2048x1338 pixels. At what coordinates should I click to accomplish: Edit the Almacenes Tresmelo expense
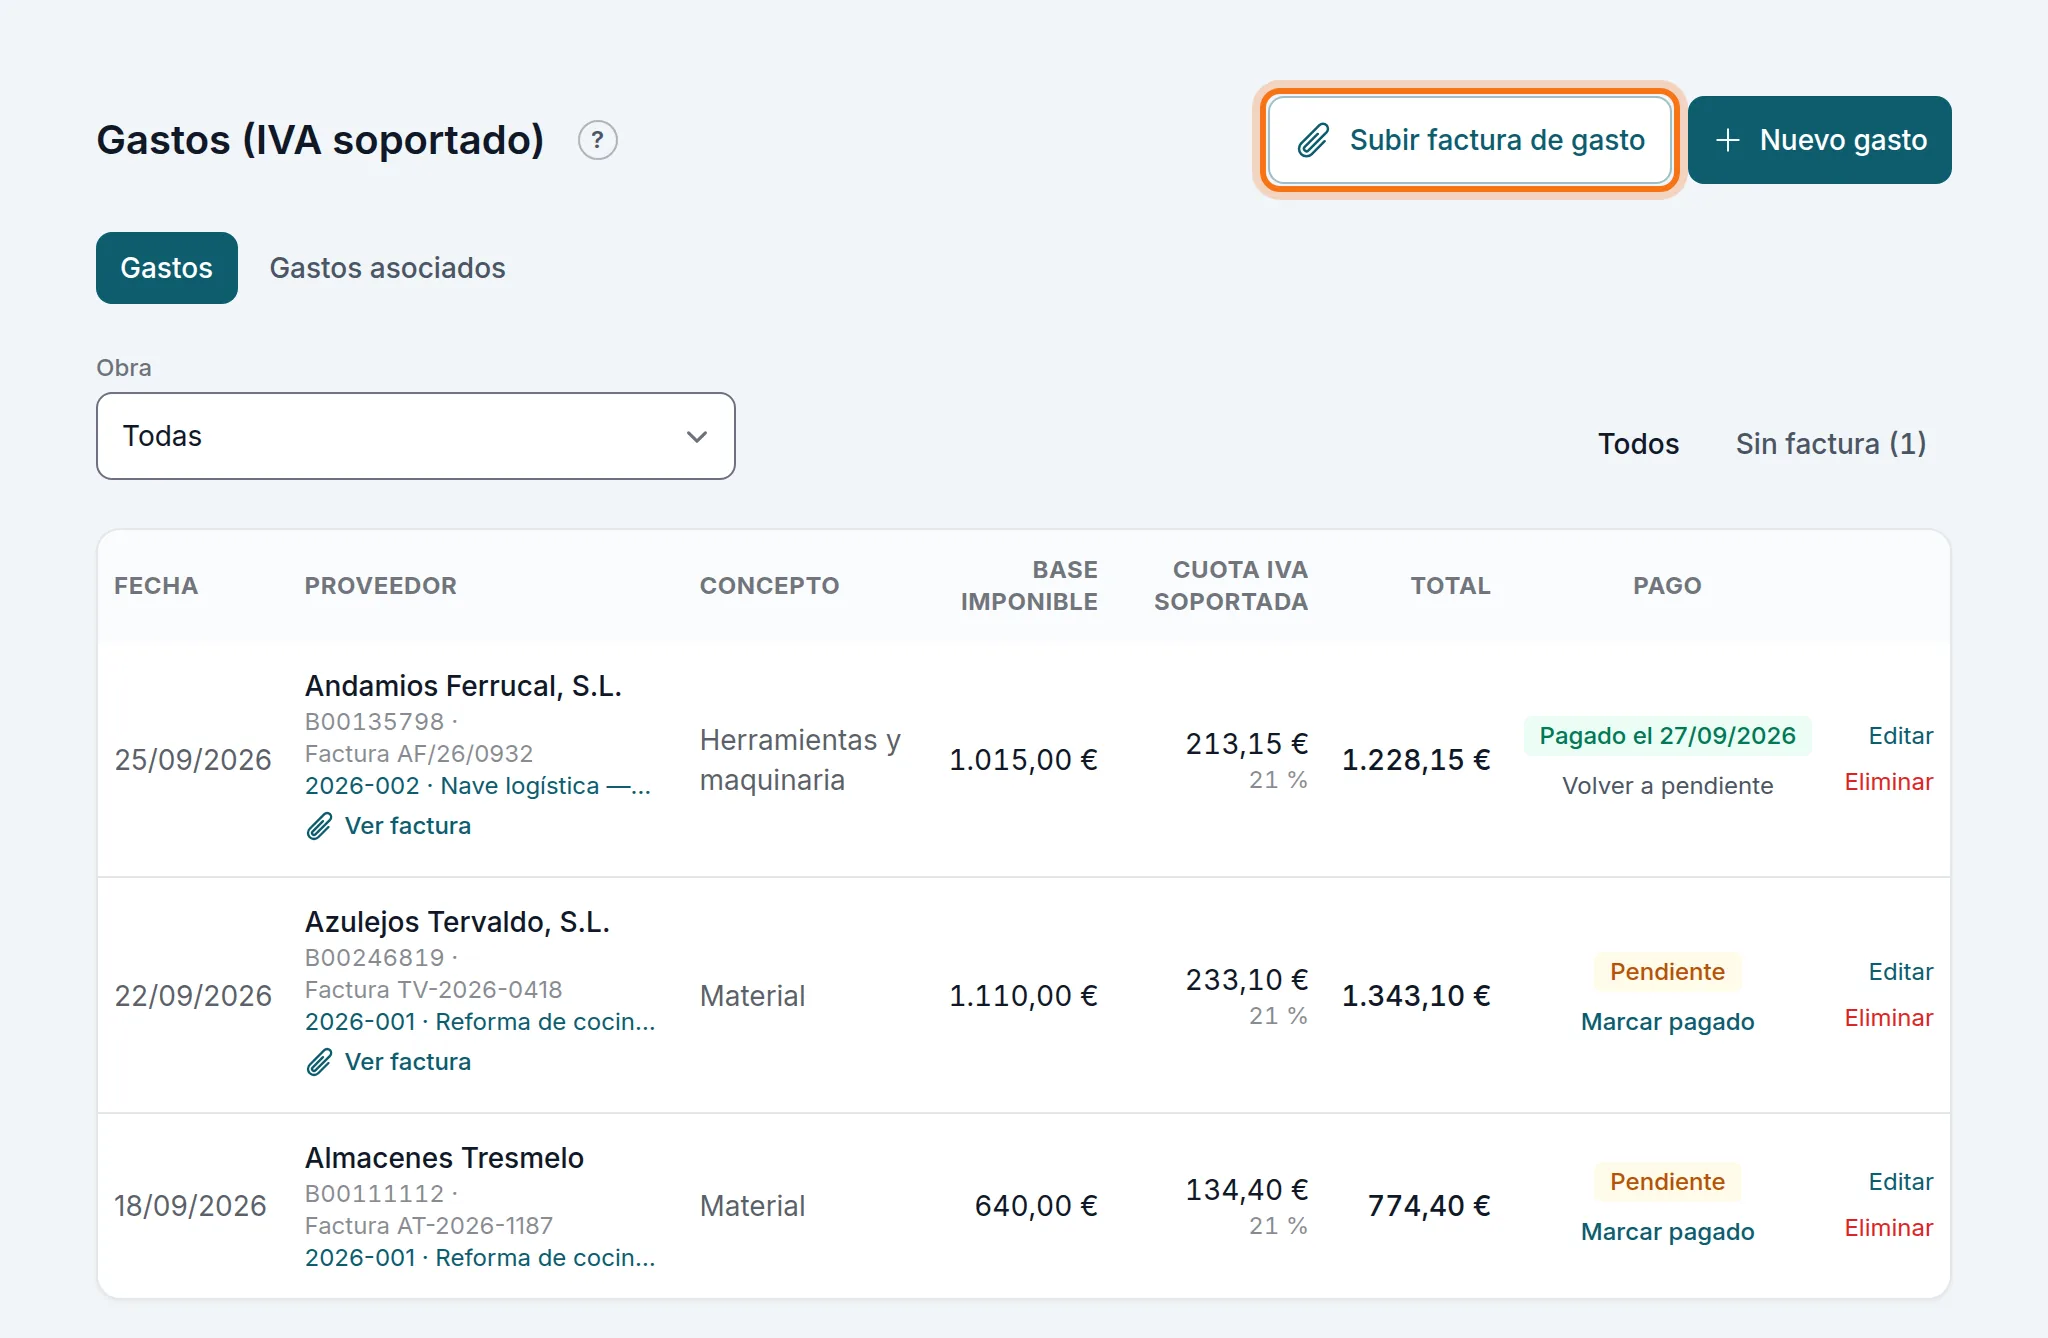pyautogui.click(x=1901, y=1182)
